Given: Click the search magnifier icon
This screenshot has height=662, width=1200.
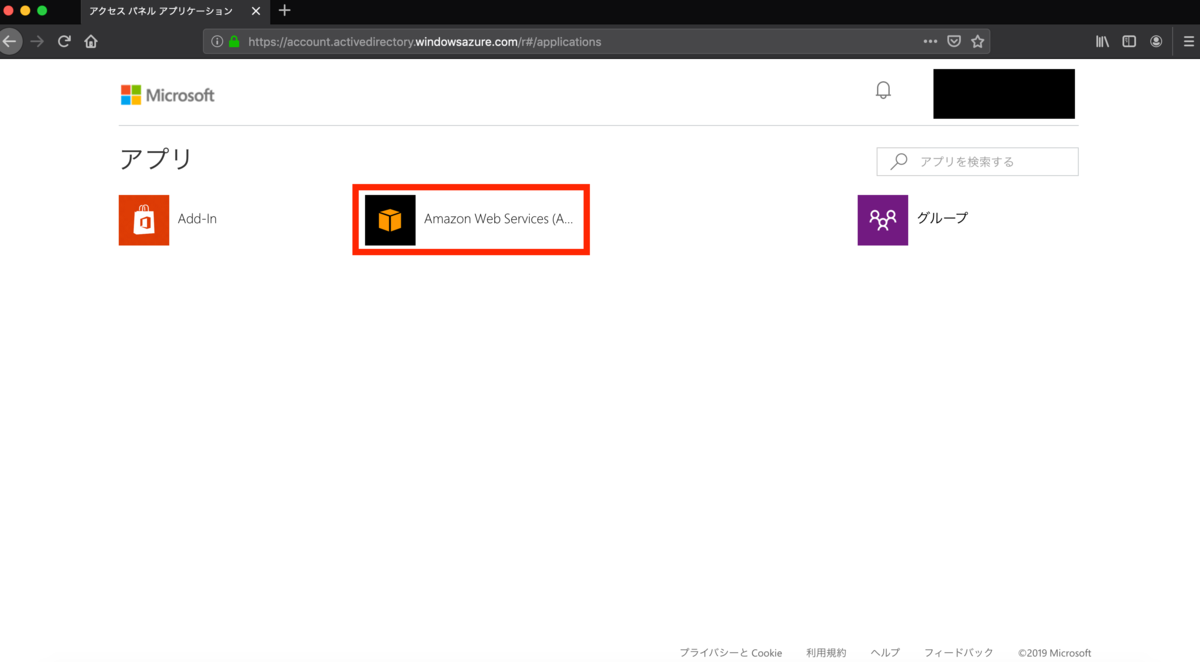Looking at the screenshot, I should 900,161.
